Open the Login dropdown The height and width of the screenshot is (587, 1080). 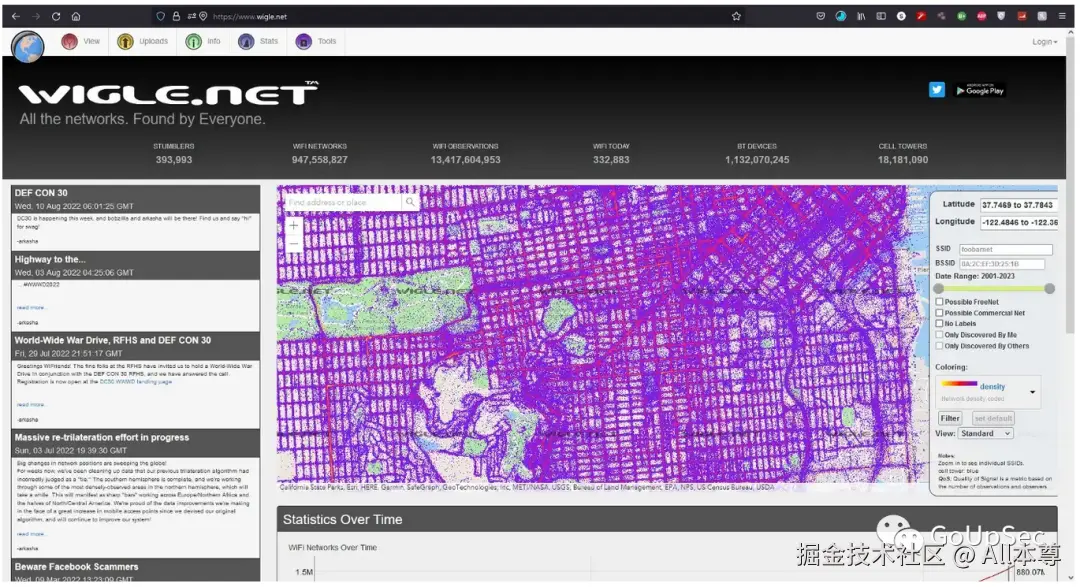1044,42
